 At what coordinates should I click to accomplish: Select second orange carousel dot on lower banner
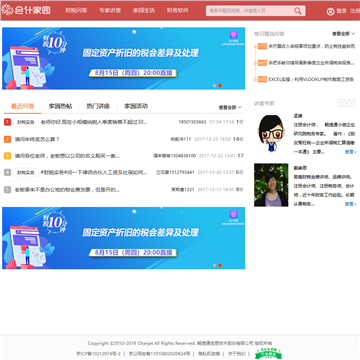pos(220,265)
